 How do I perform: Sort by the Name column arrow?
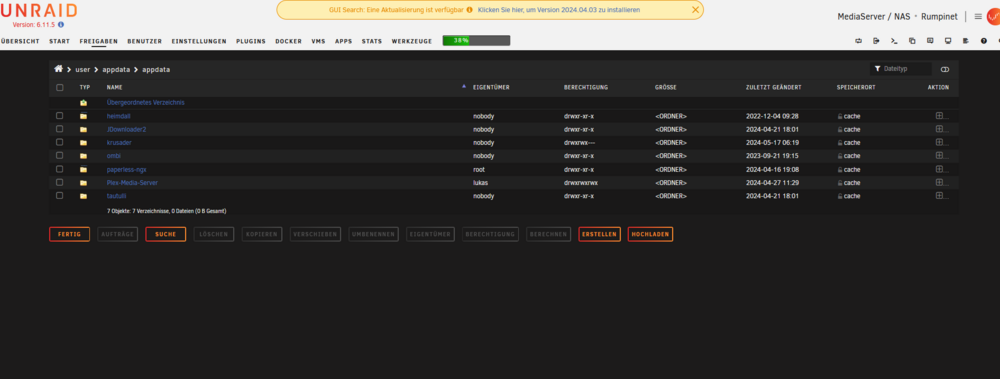[x=464, y=86]
